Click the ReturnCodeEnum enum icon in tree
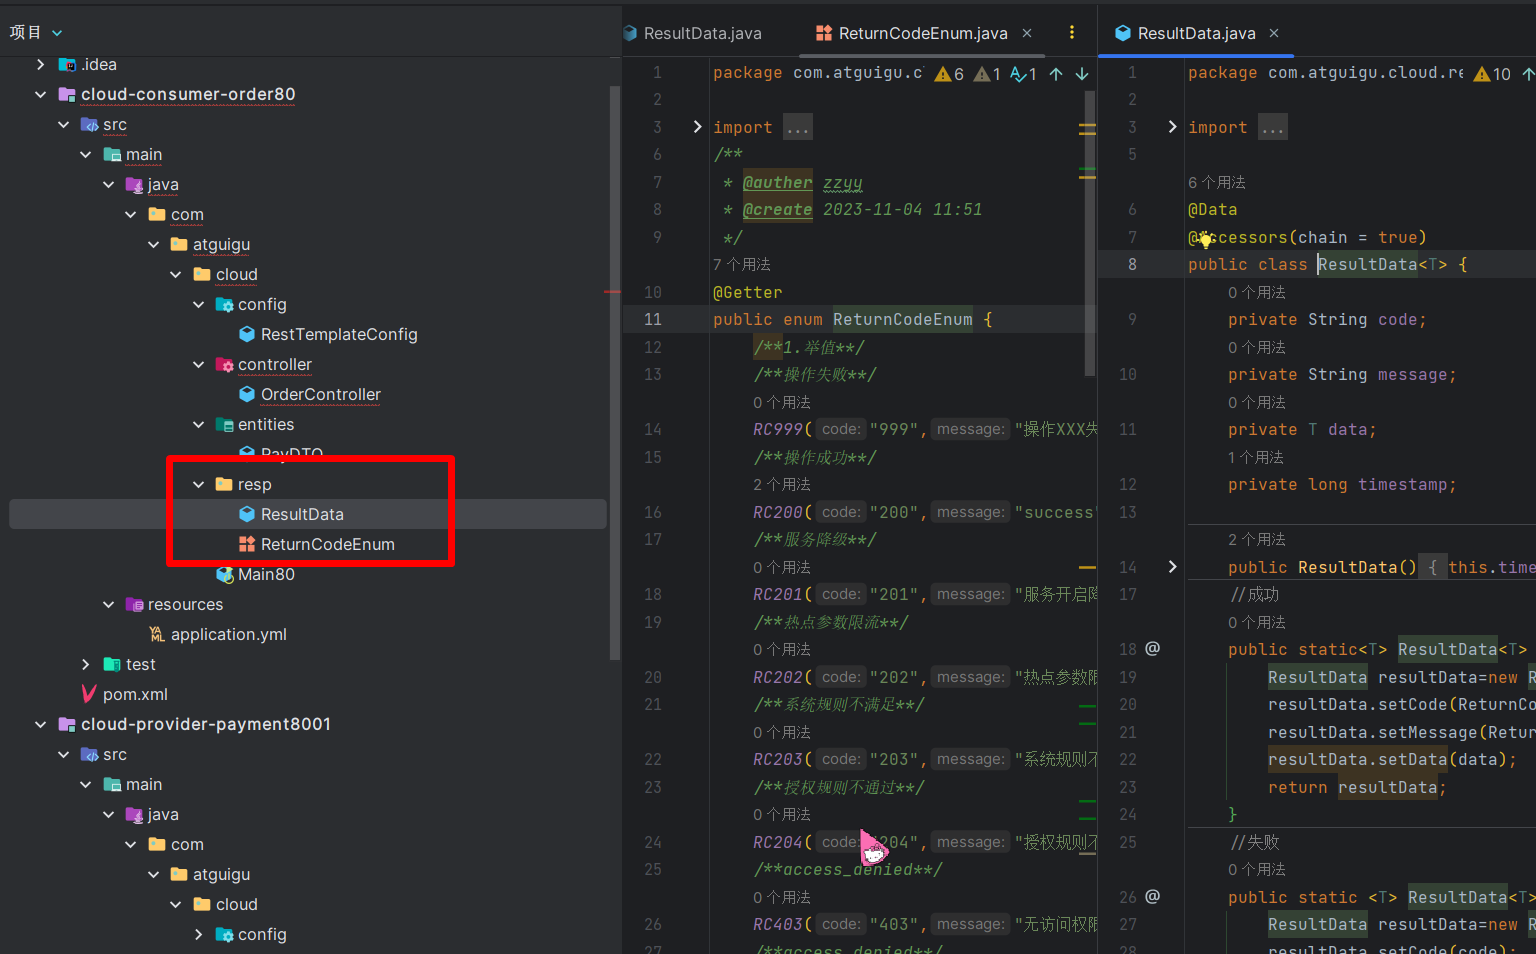Screen dimensions: 1536x954 coord(247,544)
